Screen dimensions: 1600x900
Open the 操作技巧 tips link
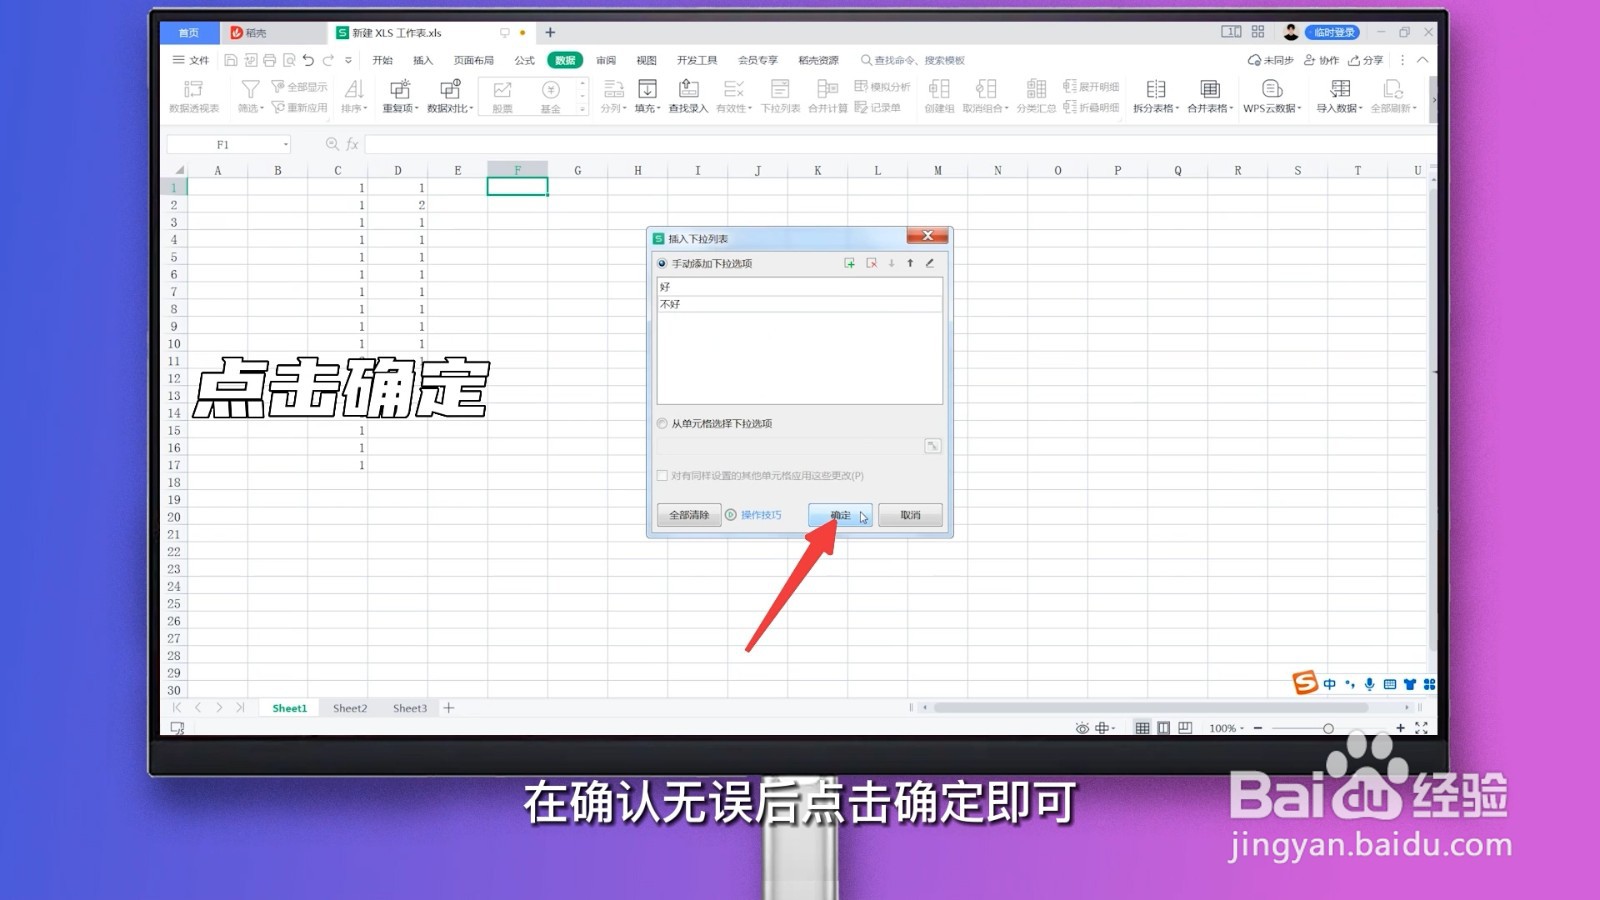761,515
